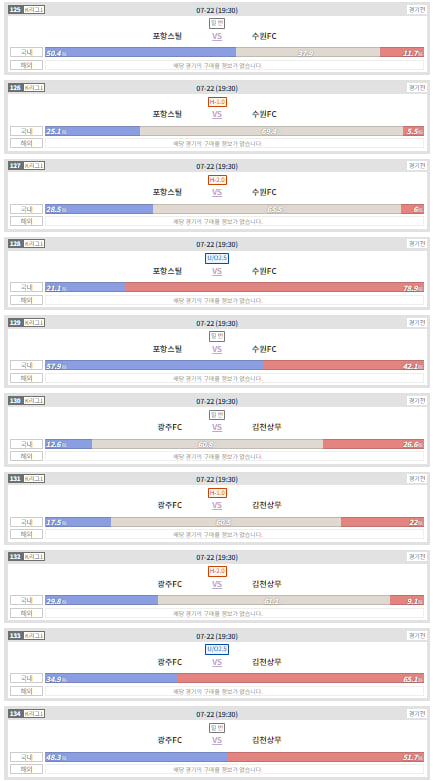Image resolution: width=433 pixels, height=781 pixels.
Task: Click the 일반 badge in match 130
Action: (x=217, y=414)
